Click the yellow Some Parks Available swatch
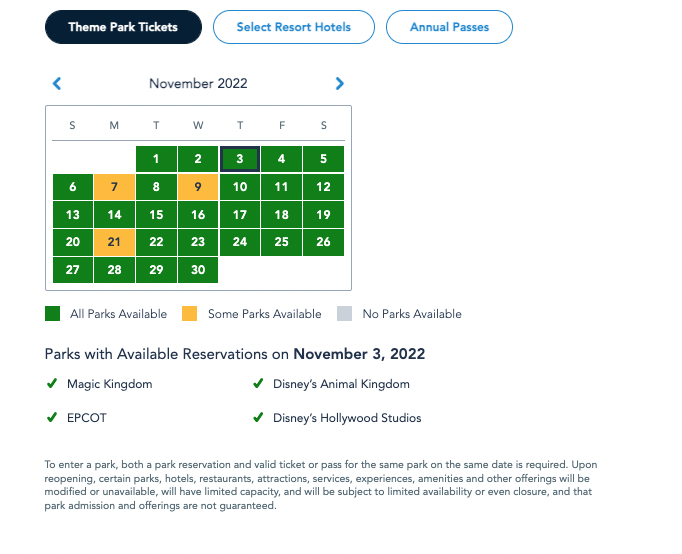The height and width of the screenshot is (554, 682). click(190, 314)
